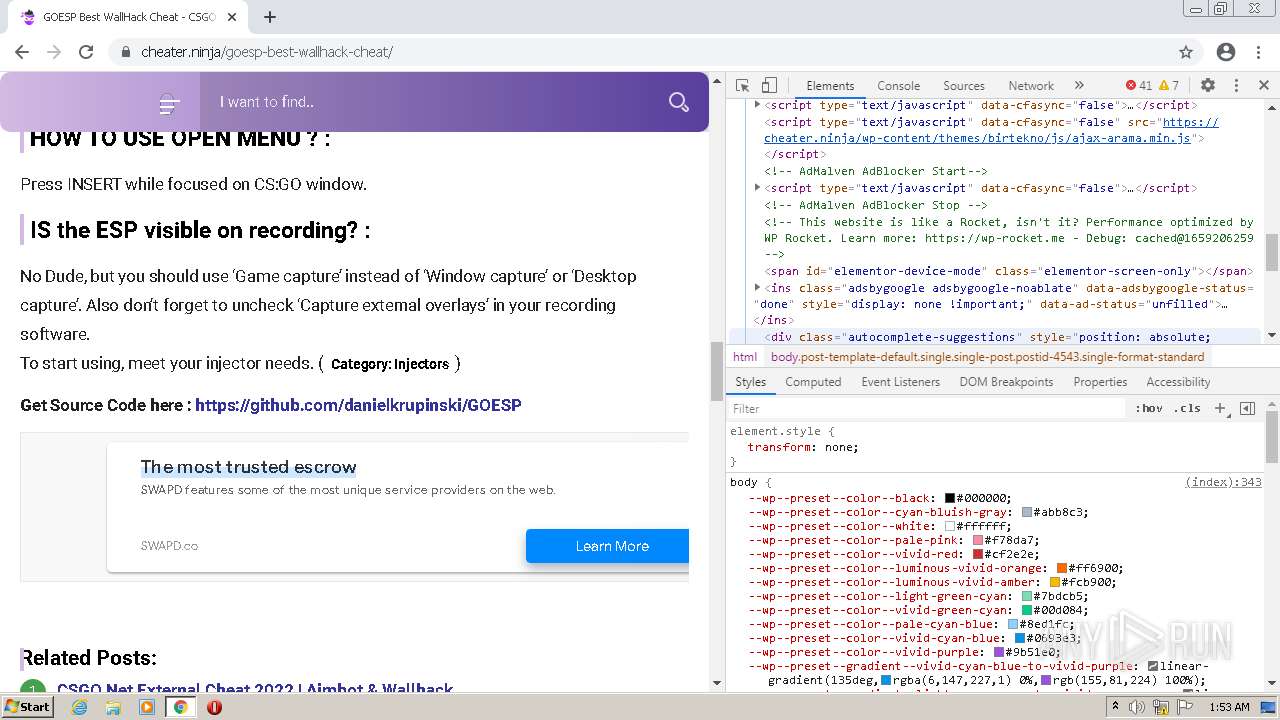Viewport: 1280px width, 720px height.
Task: Select the body breadcrumb item
Action: point(987,356)
